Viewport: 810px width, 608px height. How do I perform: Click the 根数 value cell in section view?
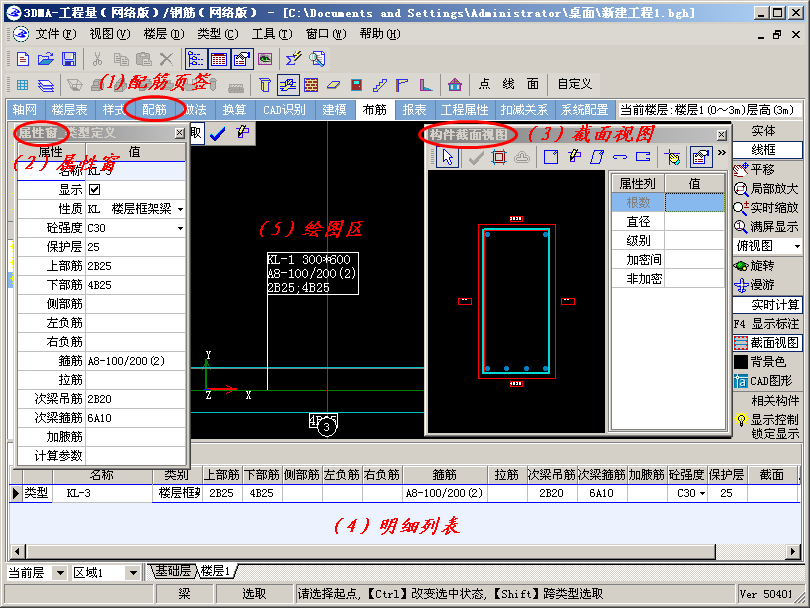(694, 202)
